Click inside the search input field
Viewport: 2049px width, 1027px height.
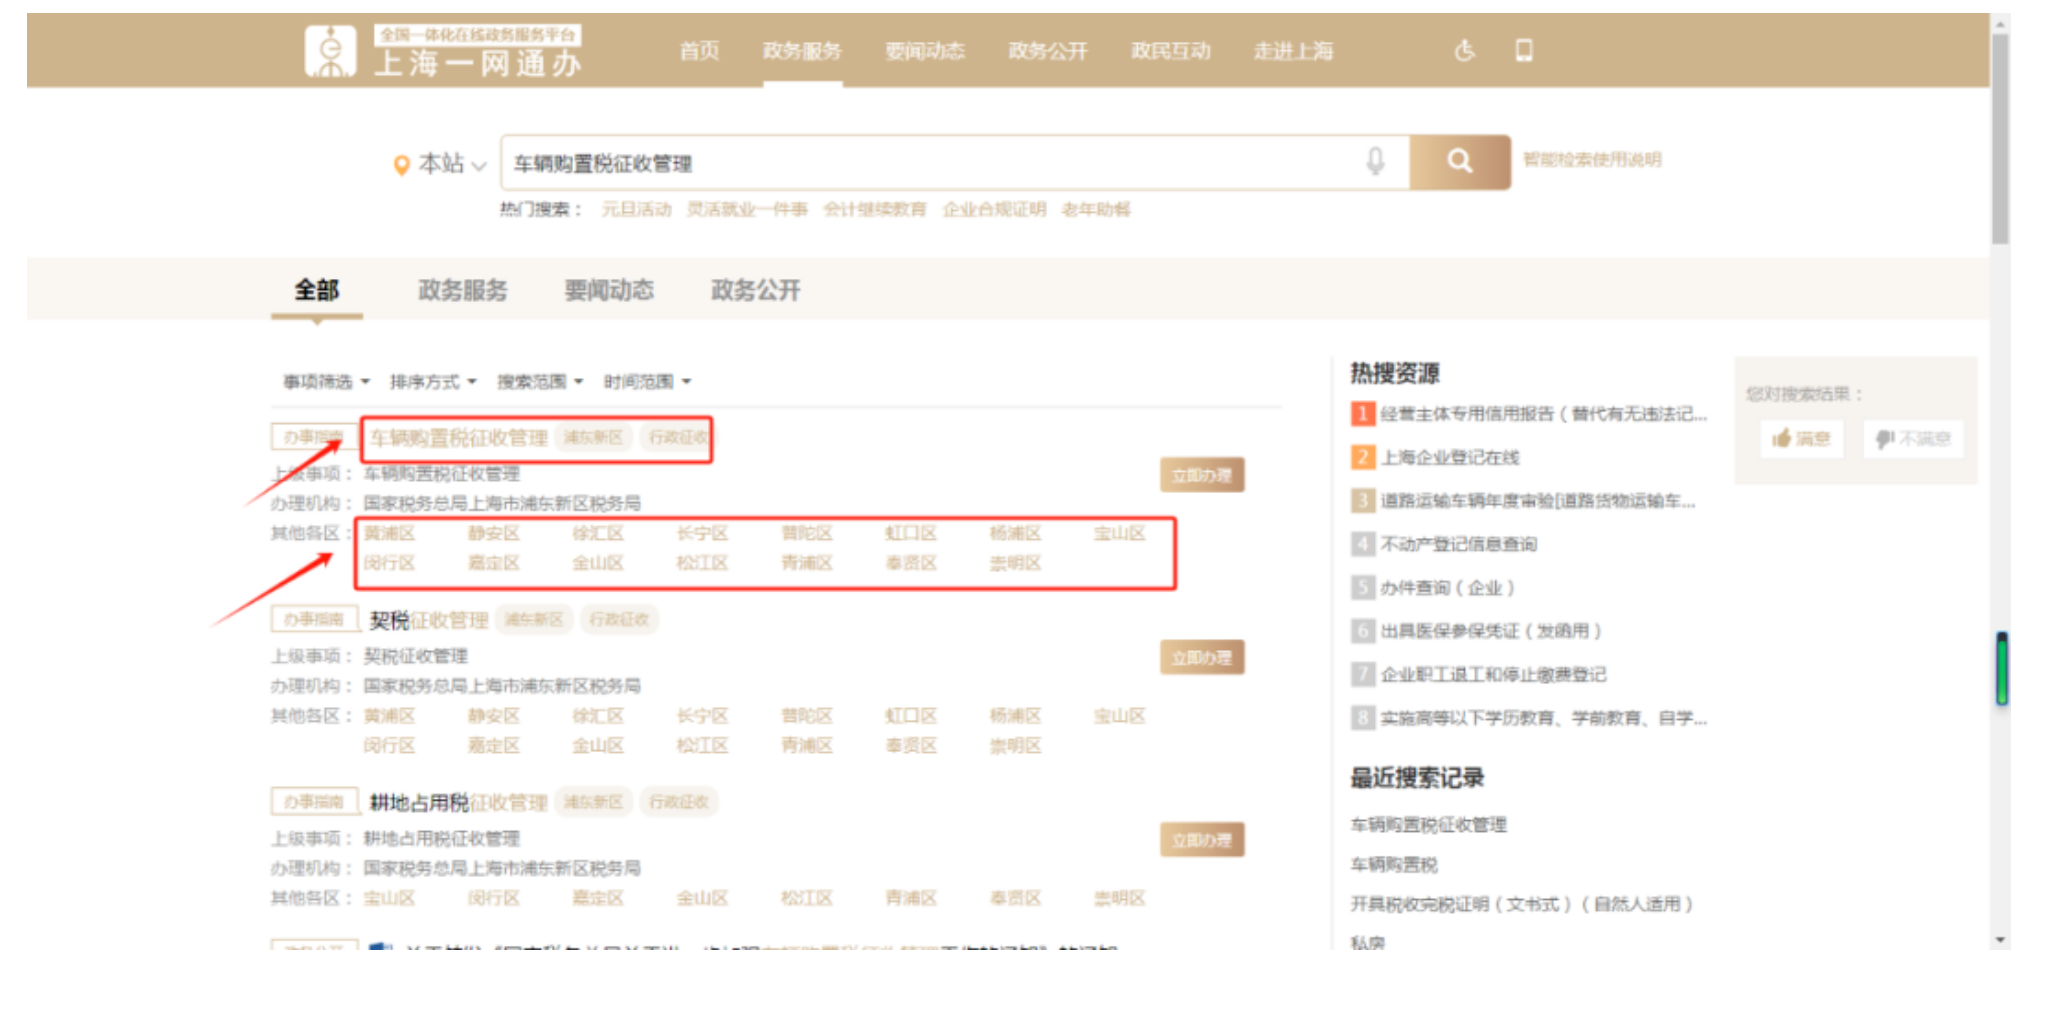(900, 160)
